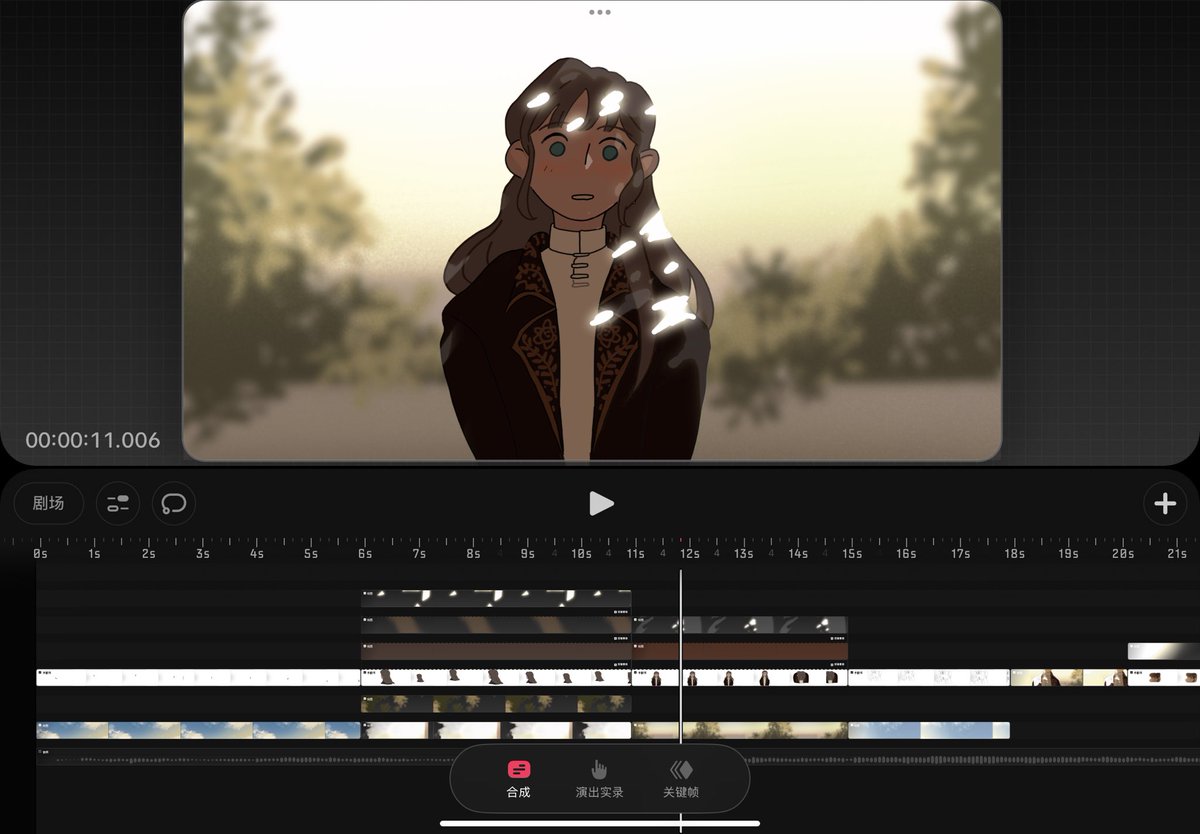Select the blue sky clip starting at 15s
The width and height of the screenshot is (1200, 834).
click(929, 730)
